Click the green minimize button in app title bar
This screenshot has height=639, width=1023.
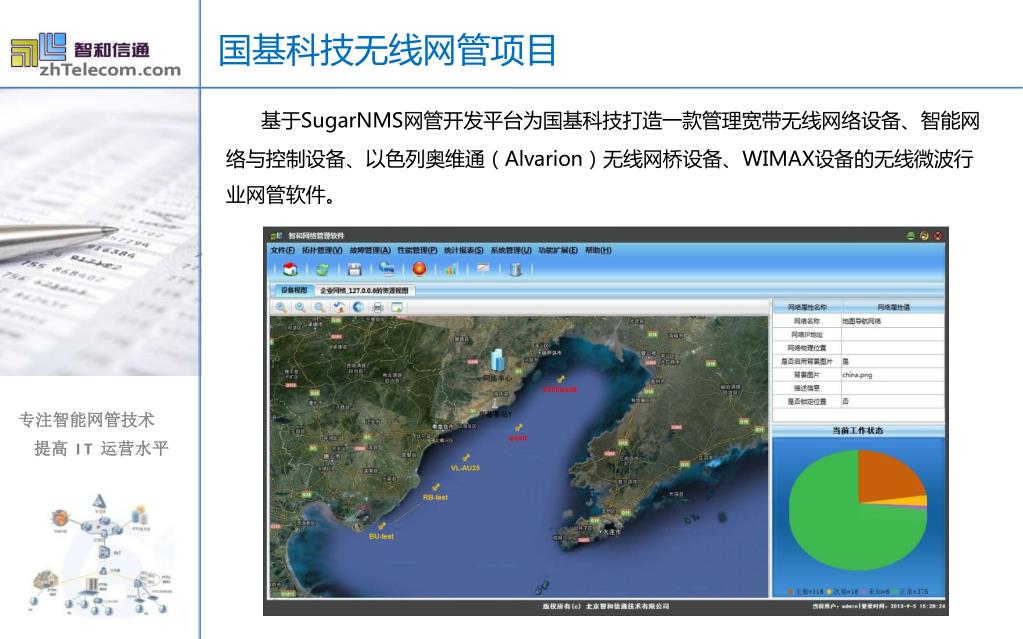pyautogui.click(x=910, y=236)
